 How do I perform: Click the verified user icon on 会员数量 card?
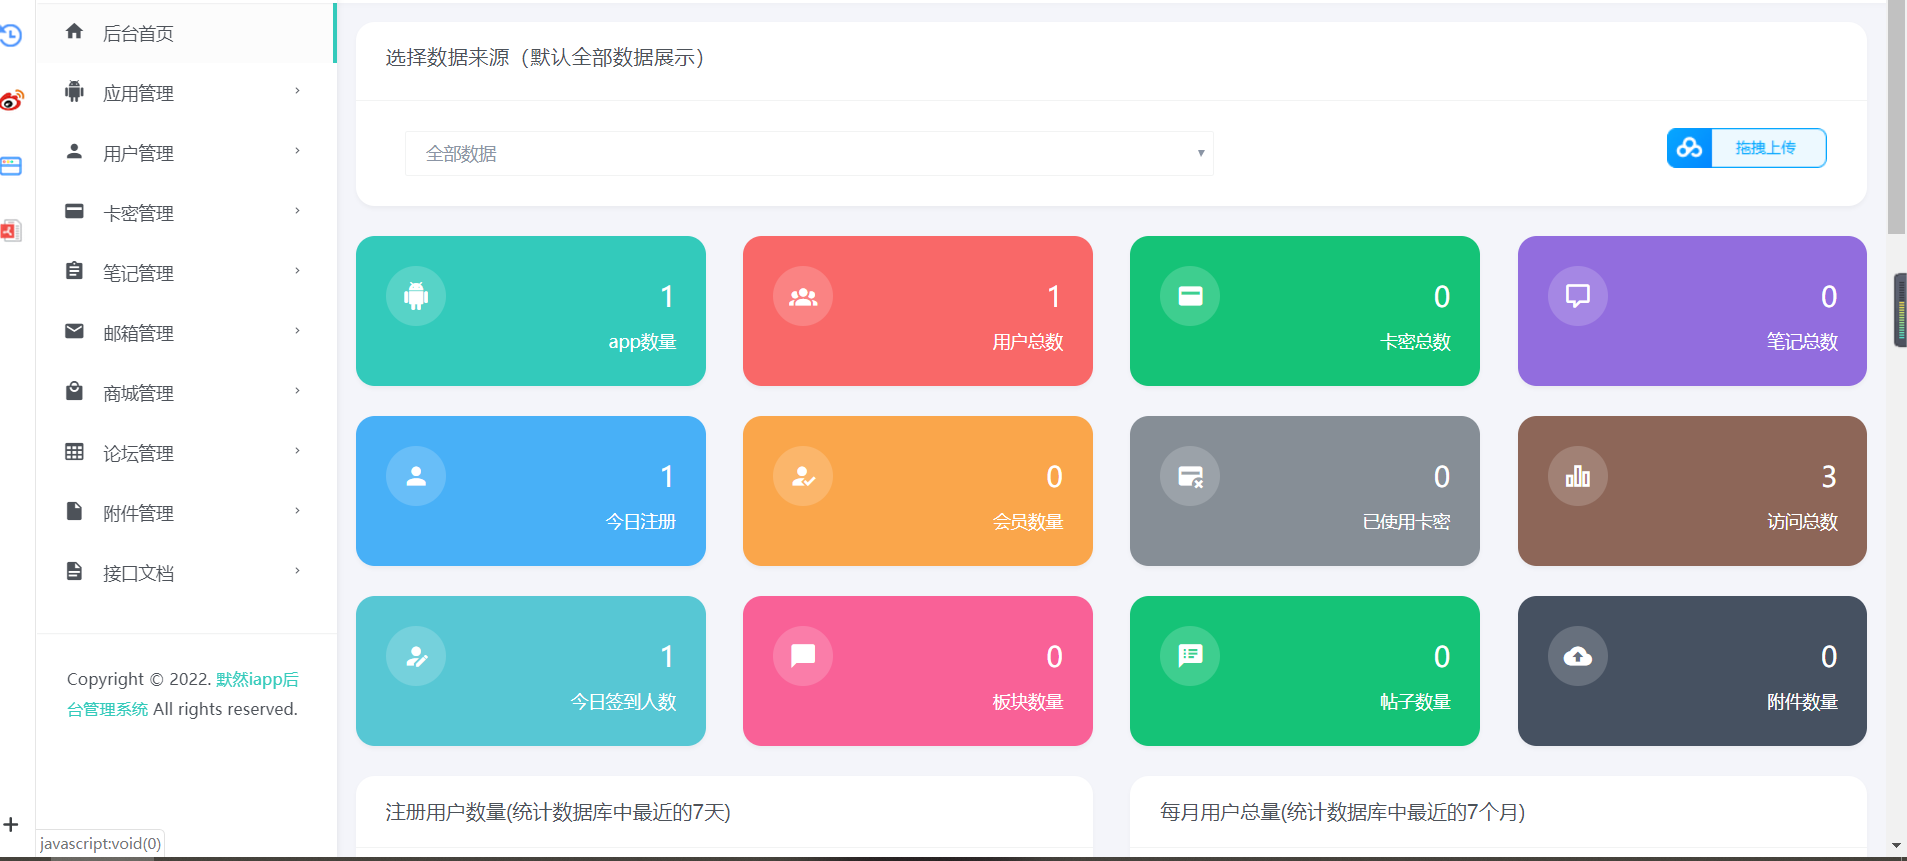click(x=803, y=476)
